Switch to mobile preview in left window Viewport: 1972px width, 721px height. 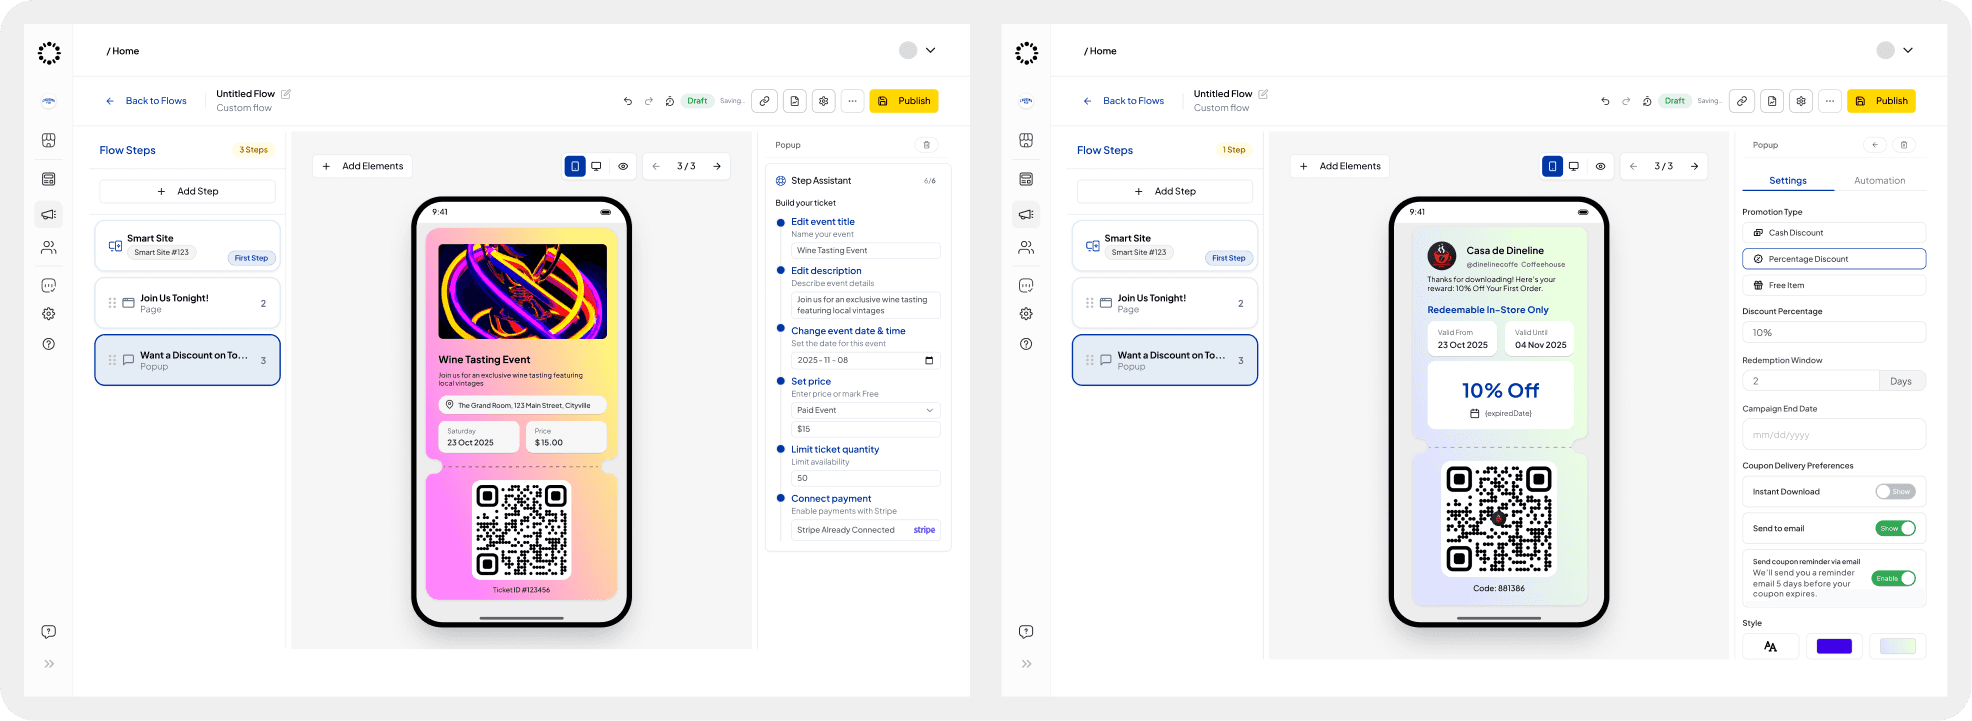pos(575,166)
